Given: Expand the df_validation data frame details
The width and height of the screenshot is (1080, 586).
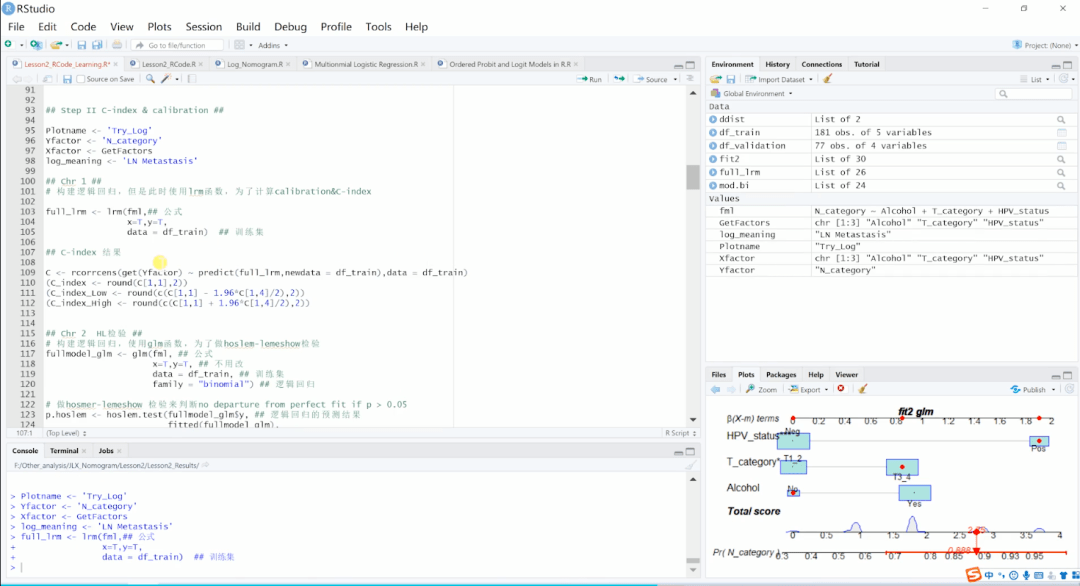Looking at the screenshot, I should [713, 145].
